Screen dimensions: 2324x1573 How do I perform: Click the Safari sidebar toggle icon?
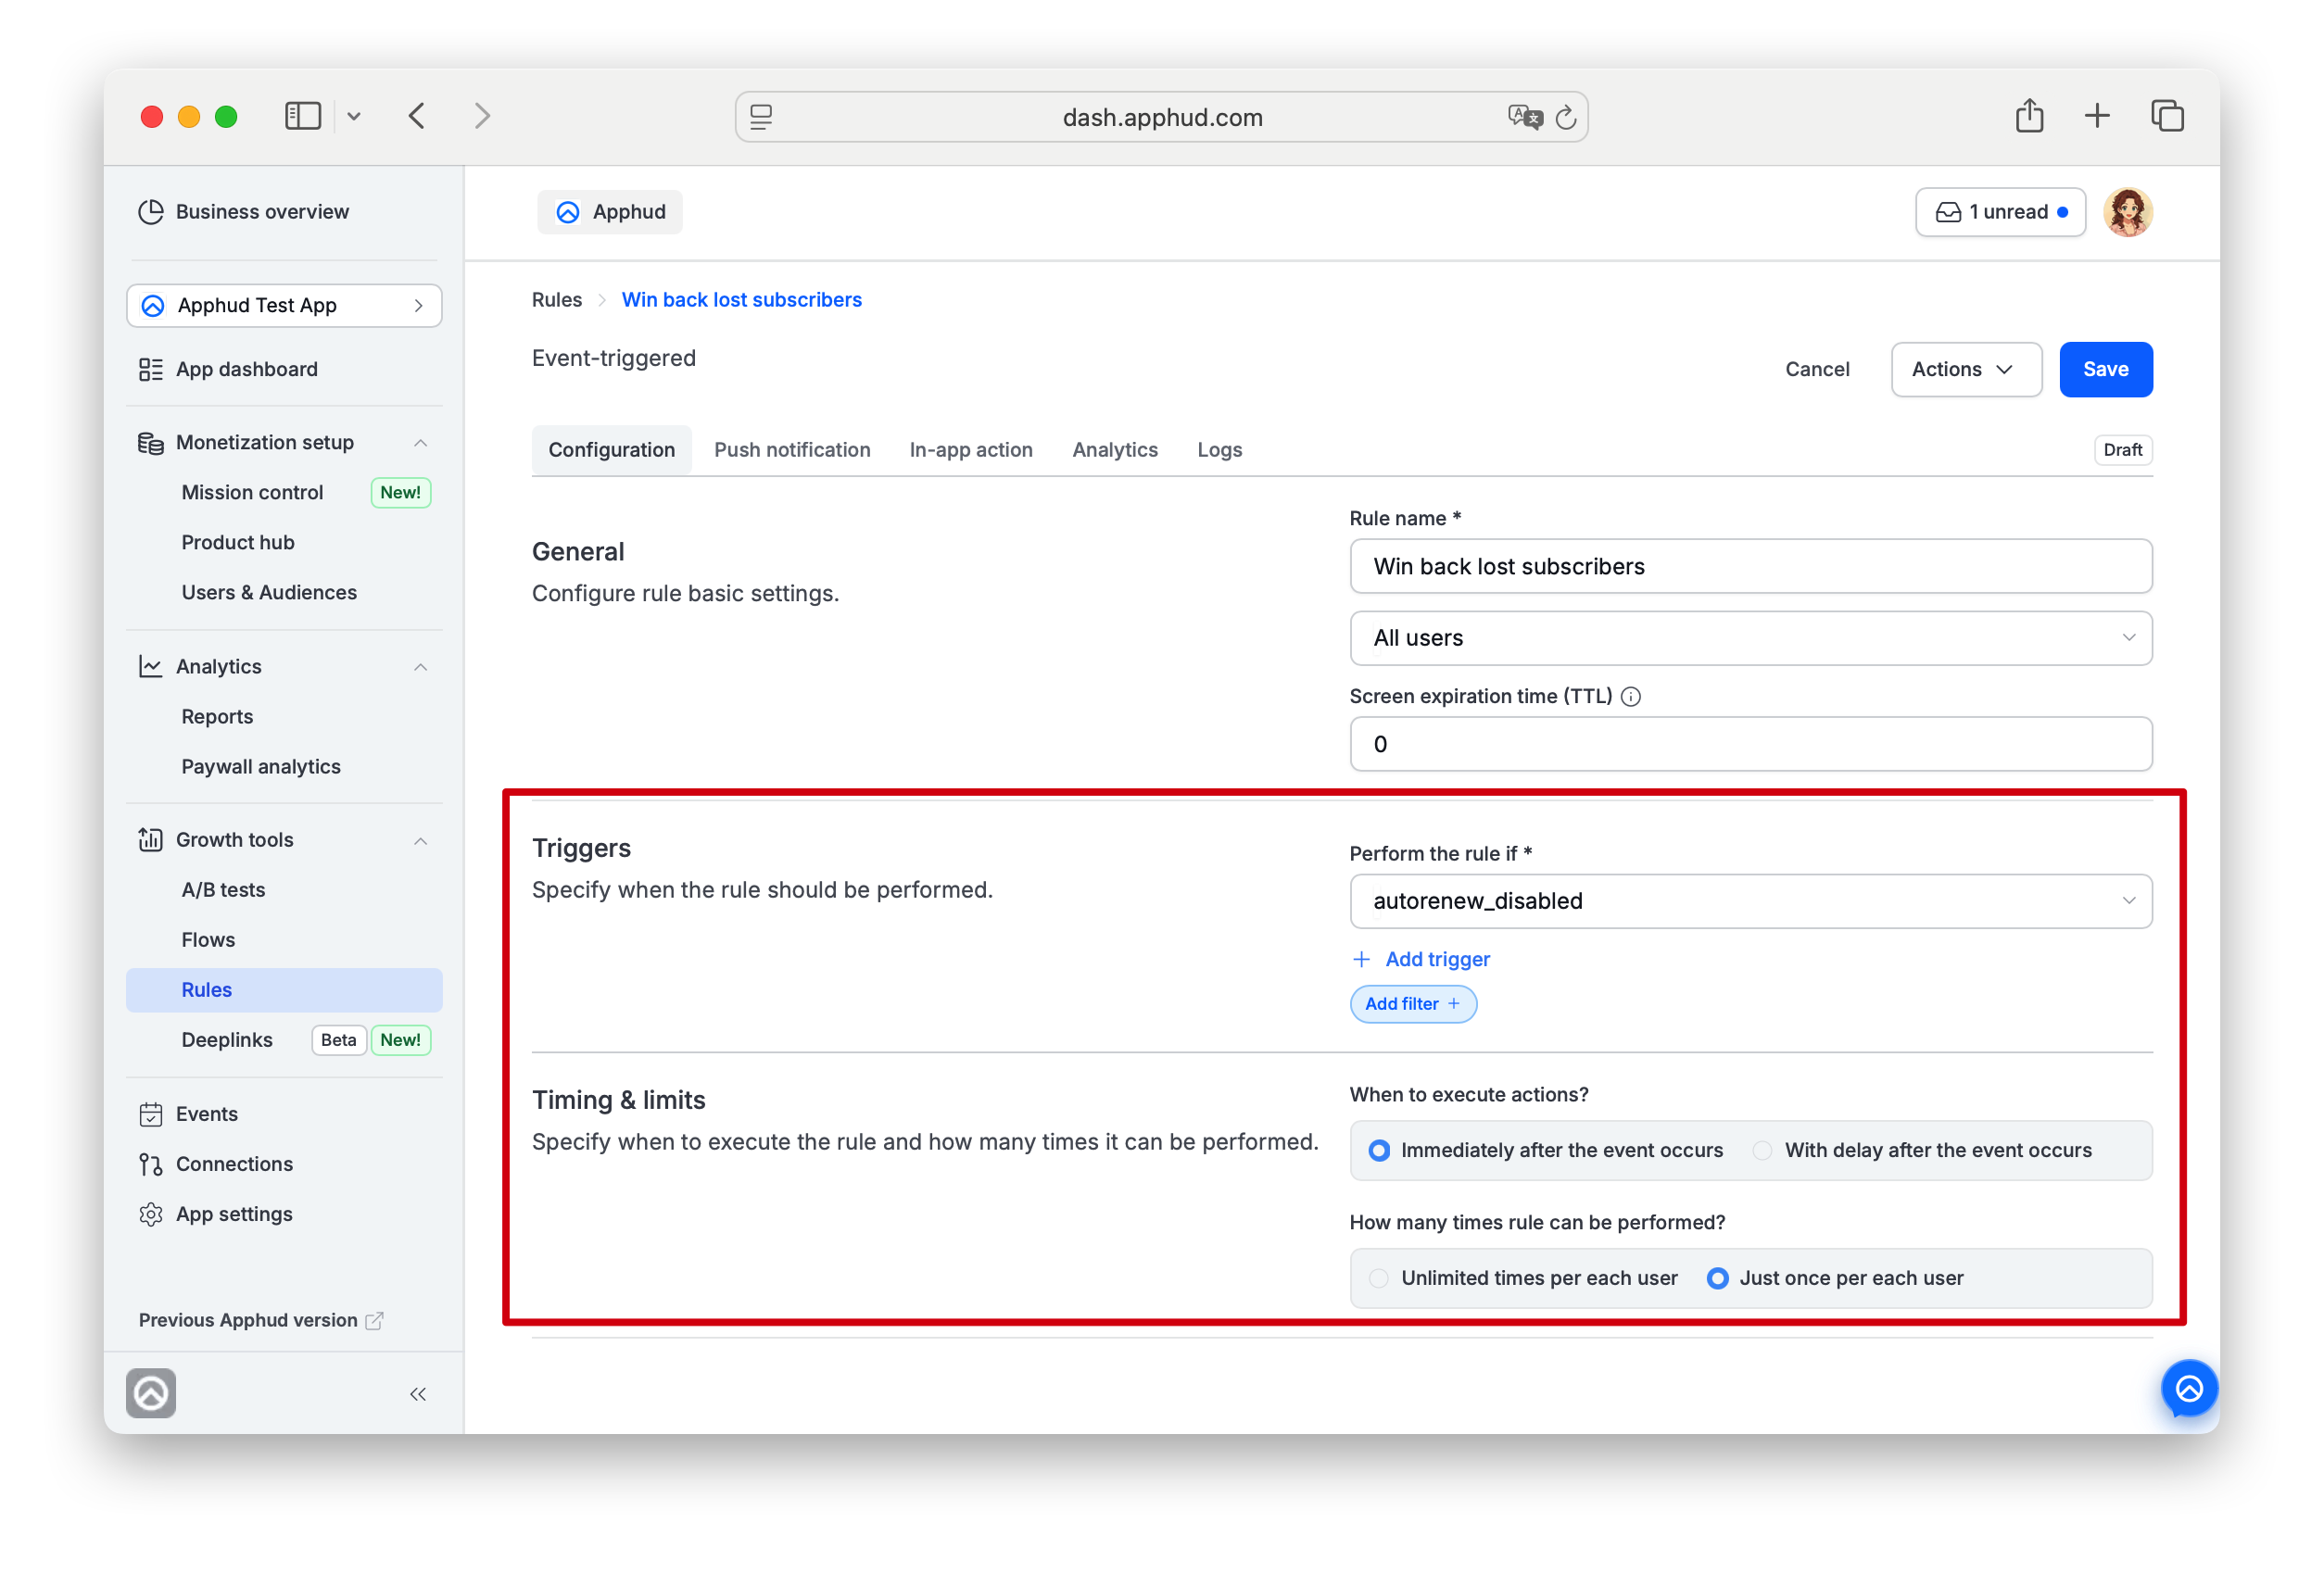pyautogui.click(x=302, y=116)
